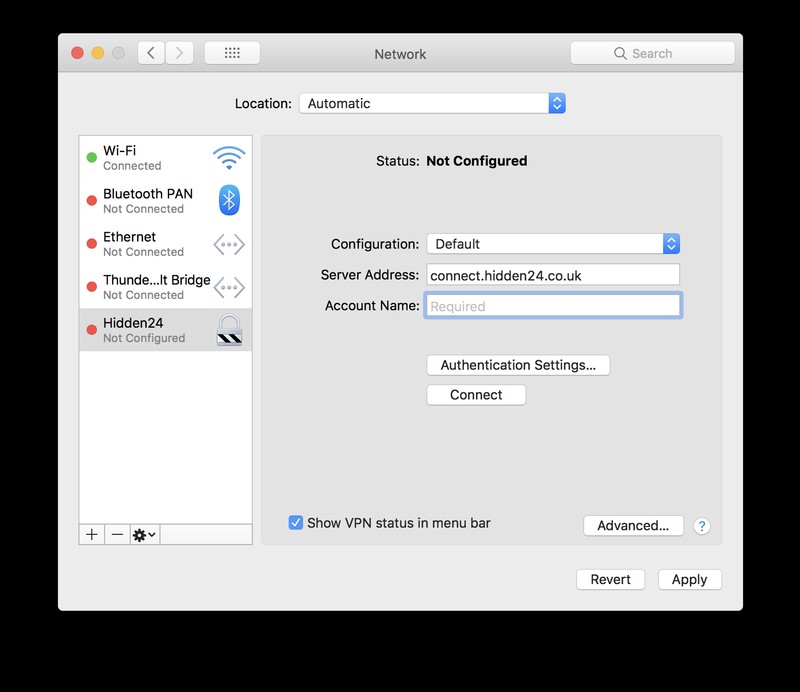The image size is (800, 692).
Task: Click the Apply button
Action: (690, 580)
